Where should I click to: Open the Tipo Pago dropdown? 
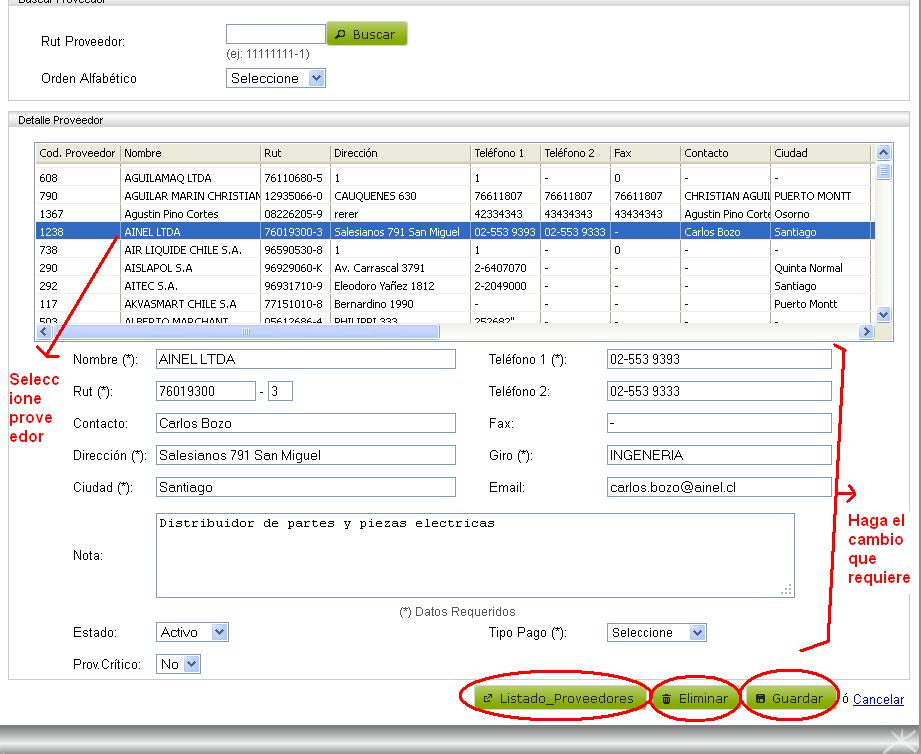point(656,632)
